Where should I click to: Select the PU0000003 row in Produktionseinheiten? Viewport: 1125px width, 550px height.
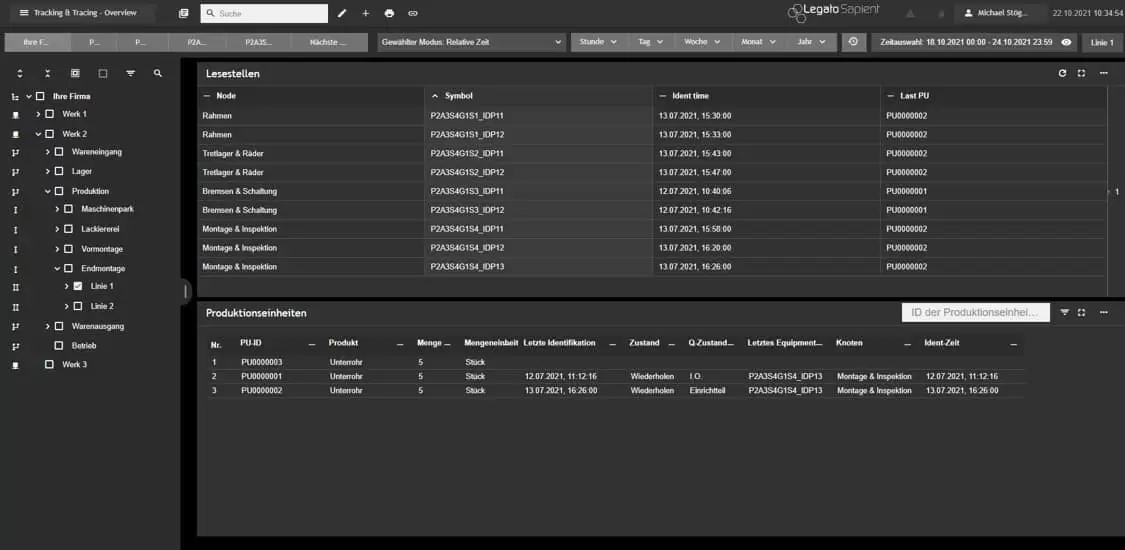(x=616, y=362)
